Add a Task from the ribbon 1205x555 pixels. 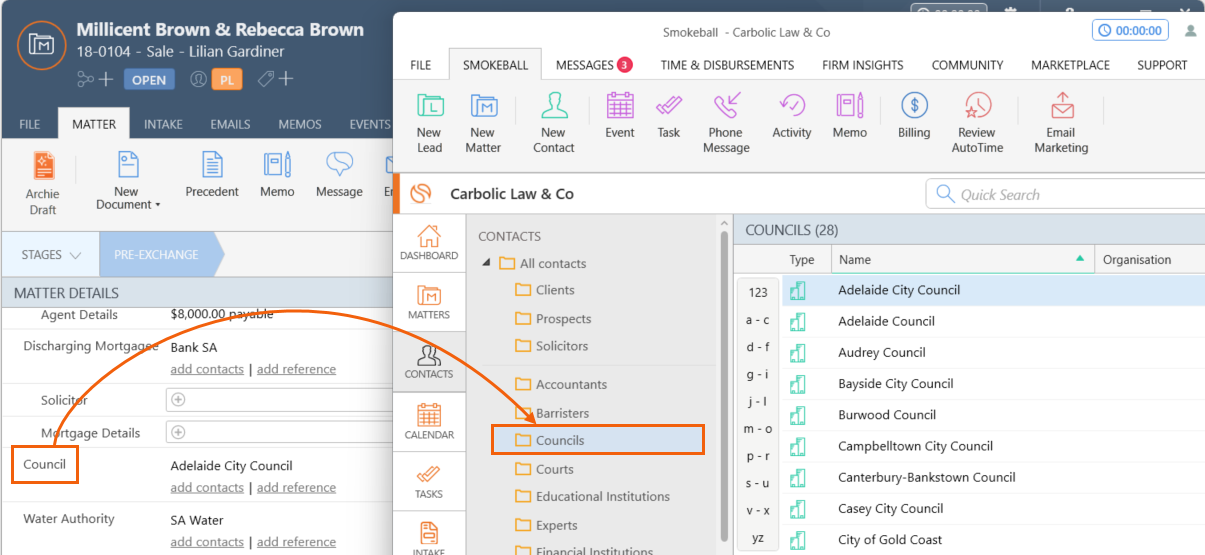point(669,115)
